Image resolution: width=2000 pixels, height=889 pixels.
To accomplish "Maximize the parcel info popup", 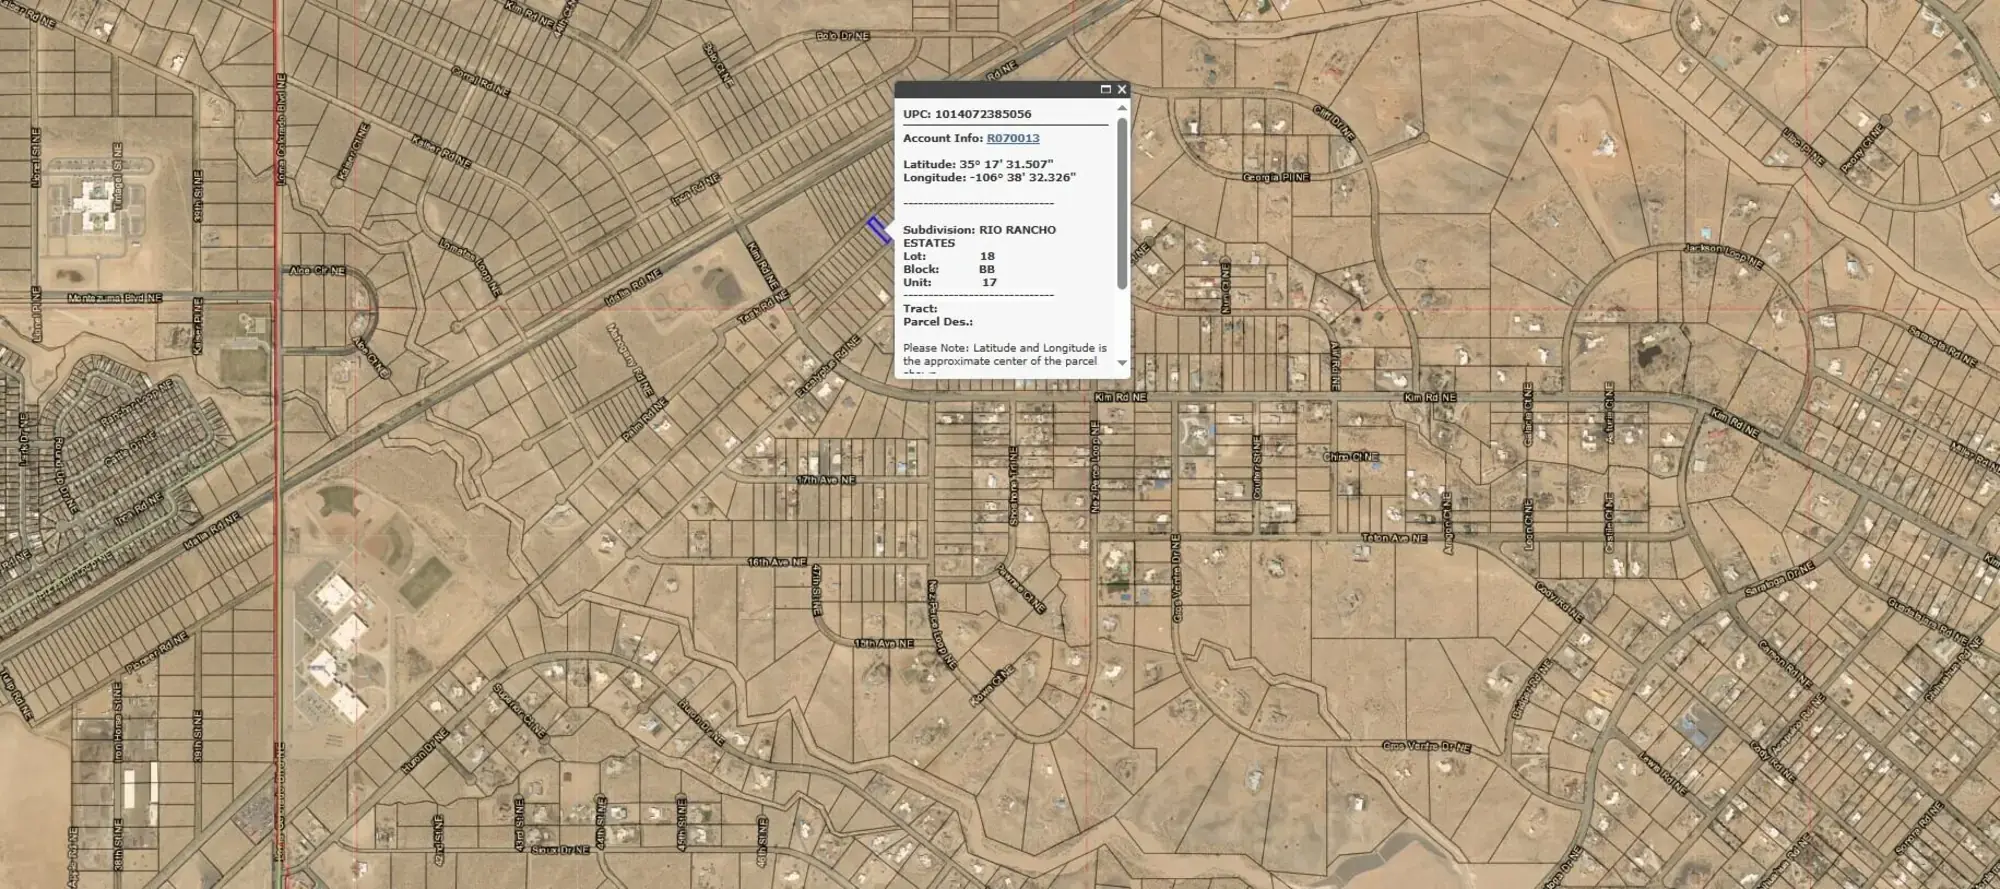I will click(x=1105, y=89).
